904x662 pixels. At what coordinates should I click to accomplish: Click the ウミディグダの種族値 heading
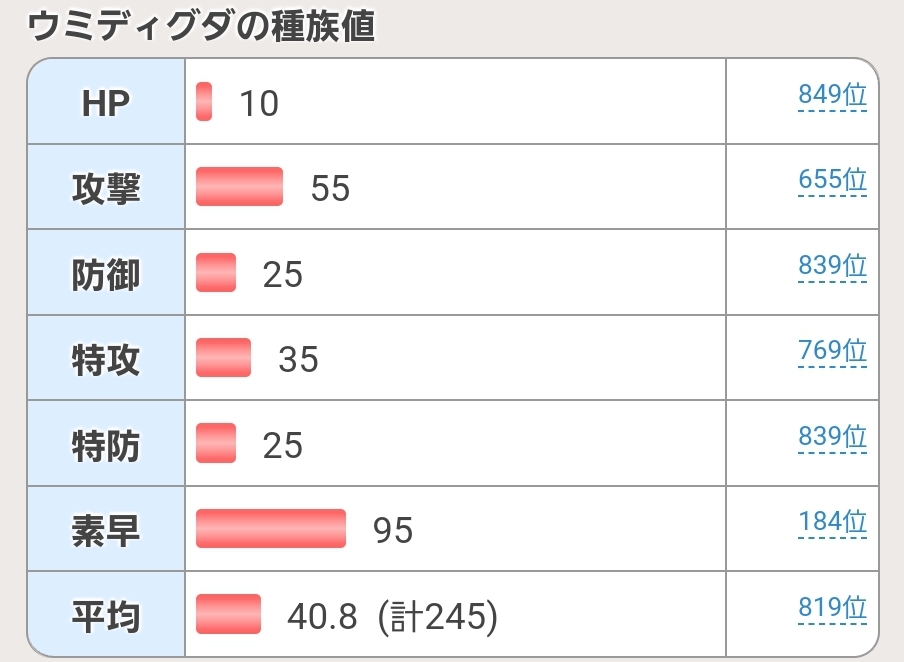(x=202, y=26)
